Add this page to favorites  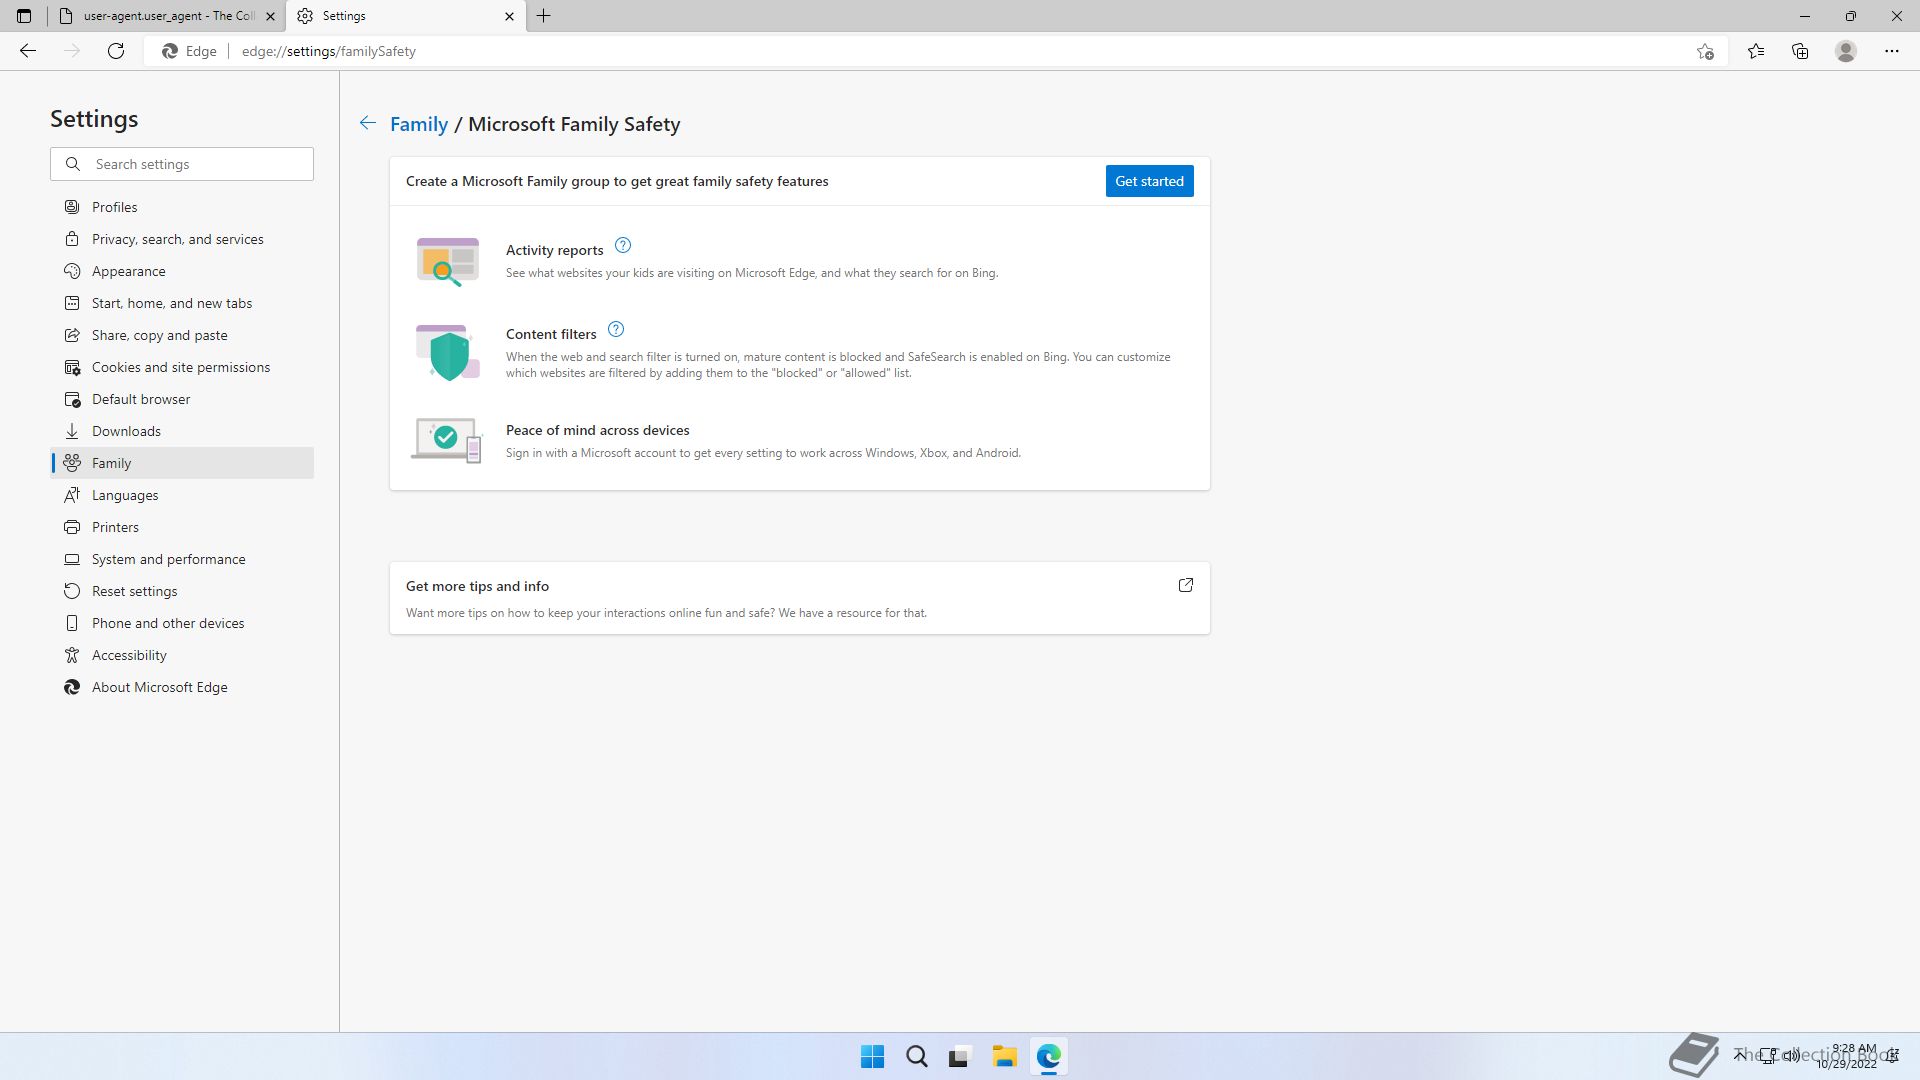1705,51
